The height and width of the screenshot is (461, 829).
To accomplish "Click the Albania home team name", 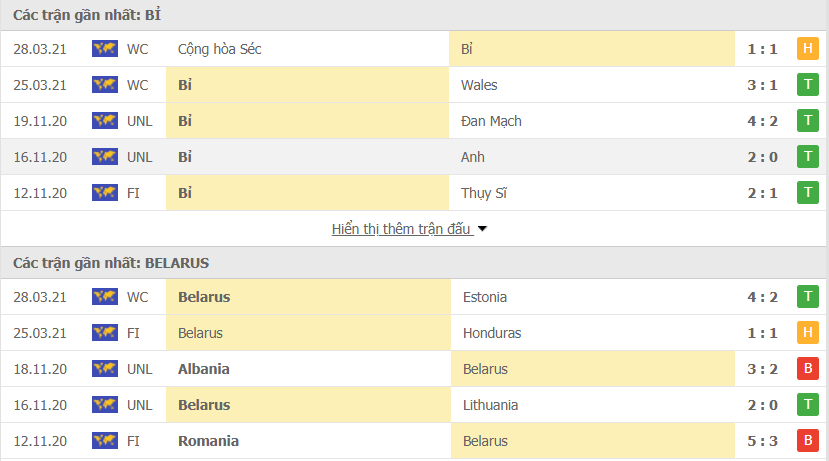I will coord(204,369).
